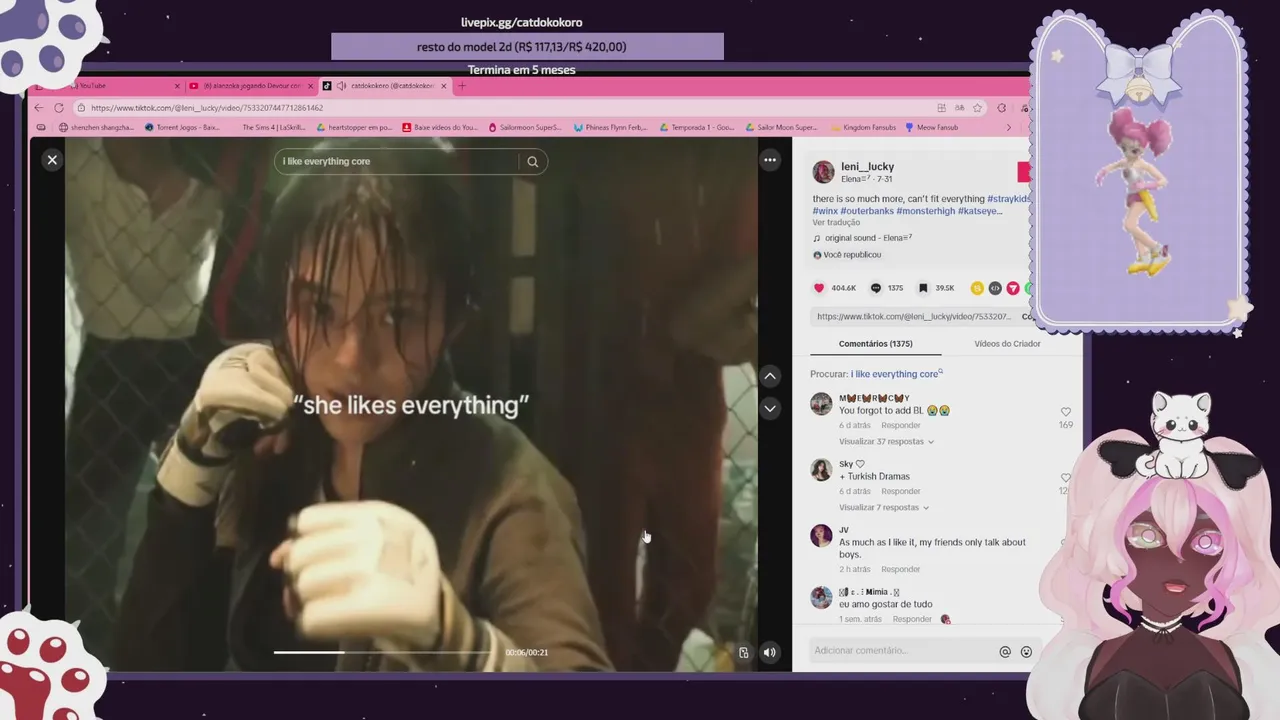Open the leni__lucky username link
Image resolution: width=1280 pixels, height=720 pixels.
click(x=867, y=166)
